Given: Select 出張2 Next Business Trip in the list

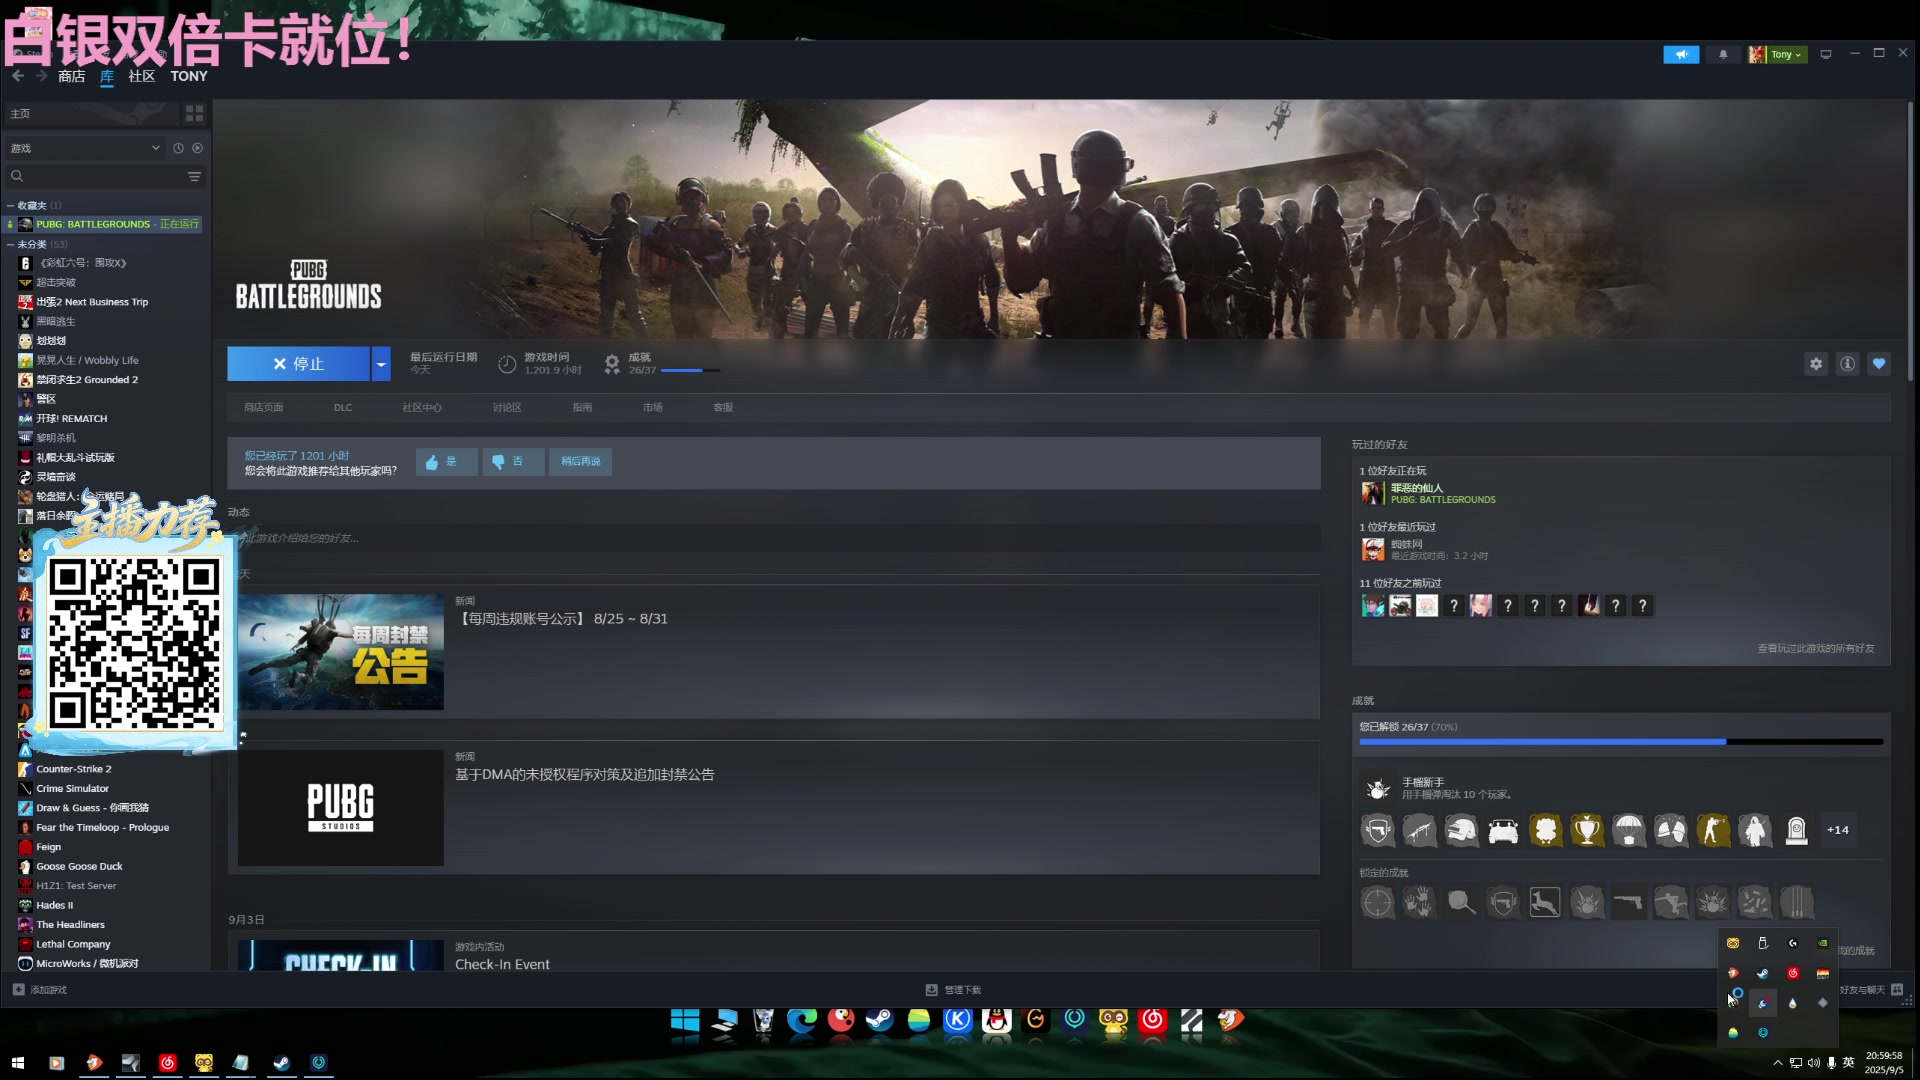Looking at the screenshot, I should [92, 302].
